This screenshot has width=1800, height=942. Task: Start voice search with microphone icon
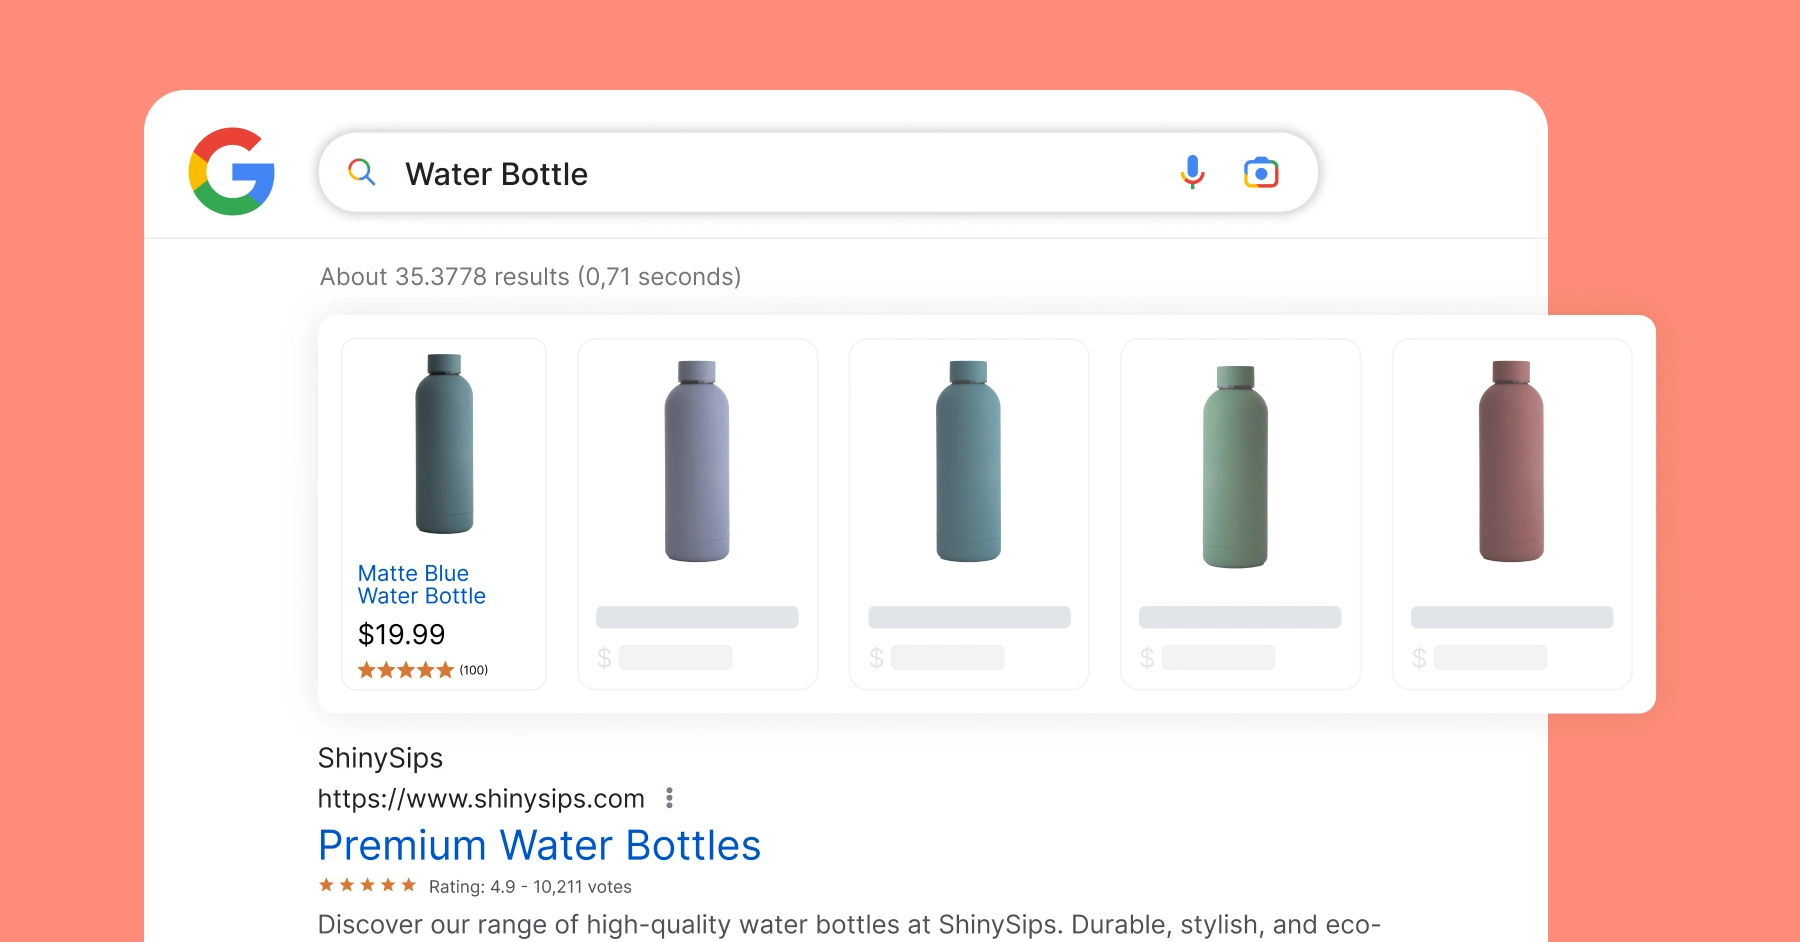point(1192,172)
